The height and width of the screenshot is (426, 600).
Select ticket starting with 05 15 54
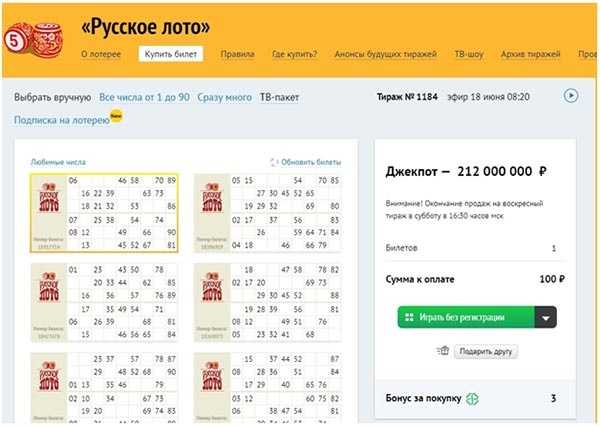(267, 213)
